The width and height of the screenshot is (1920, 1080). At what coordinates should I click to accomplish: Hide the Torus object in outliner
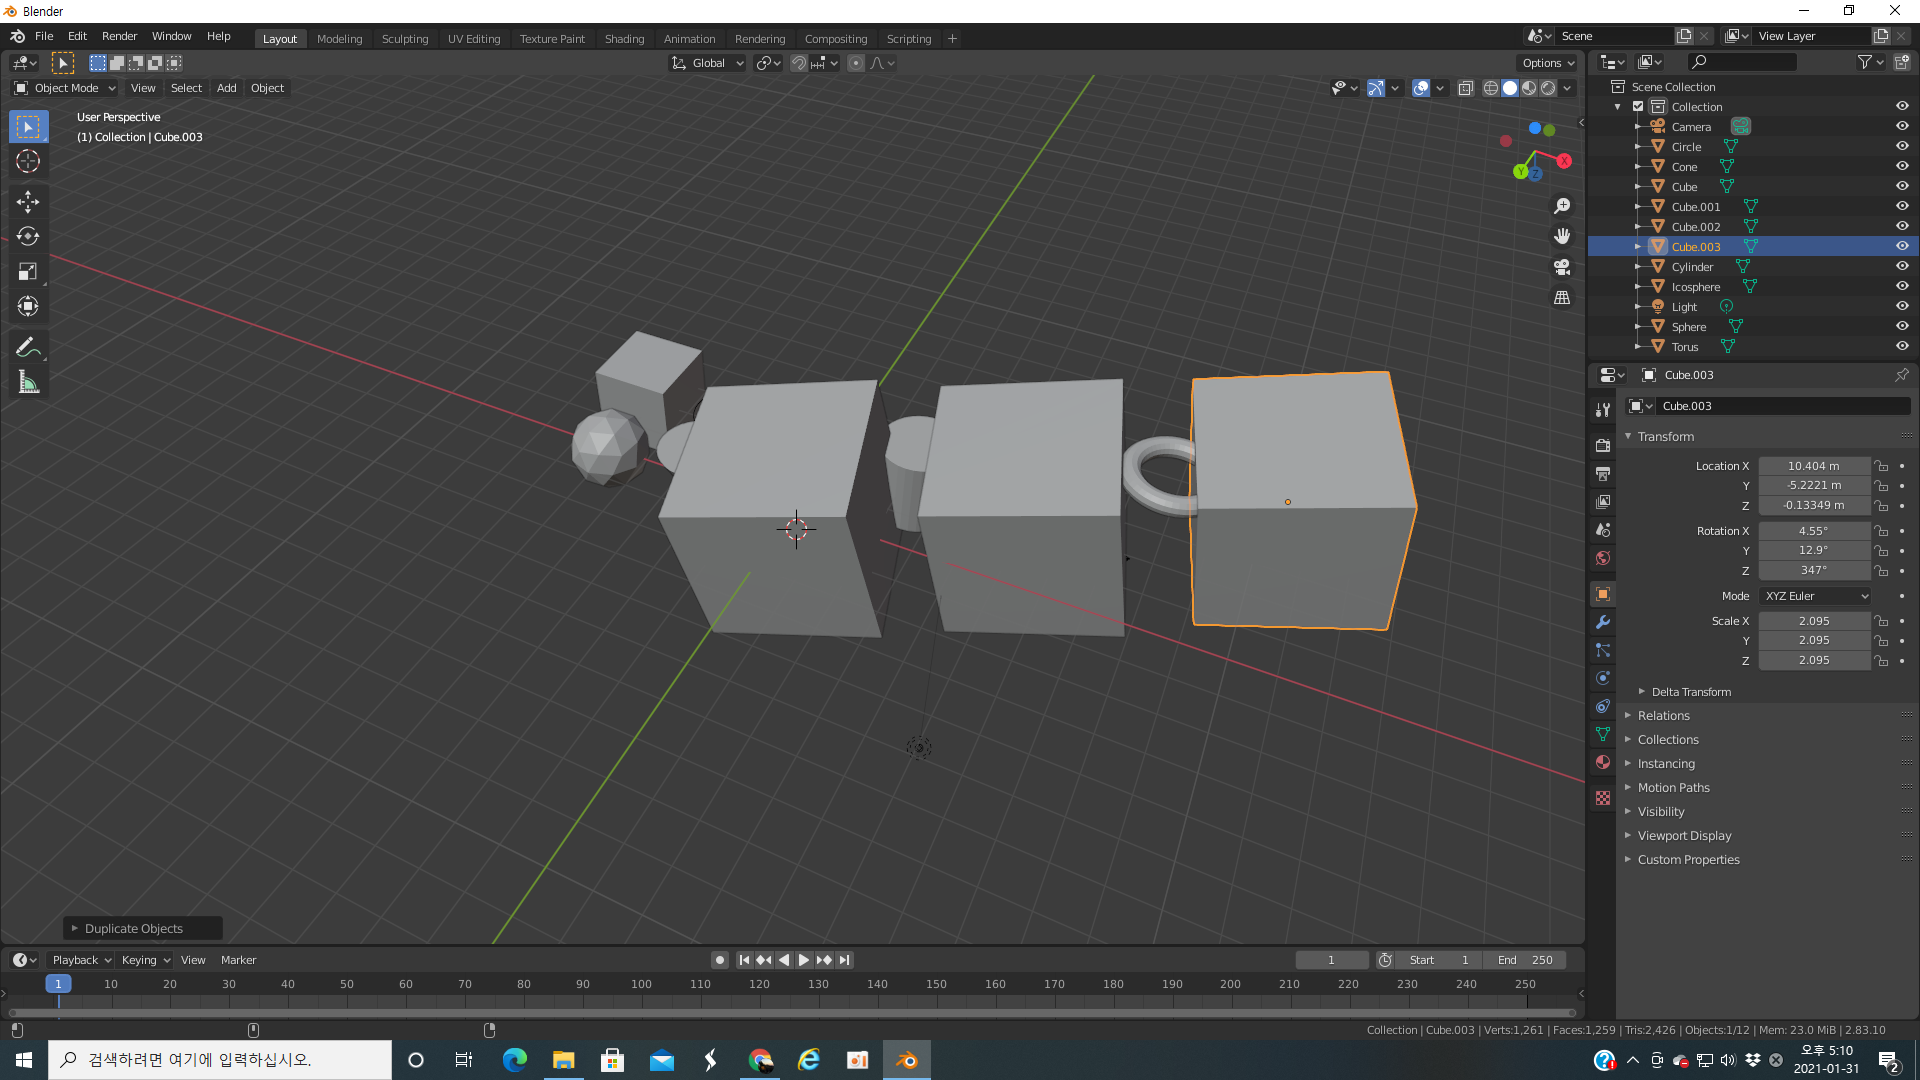click(x=1901, y=347)
